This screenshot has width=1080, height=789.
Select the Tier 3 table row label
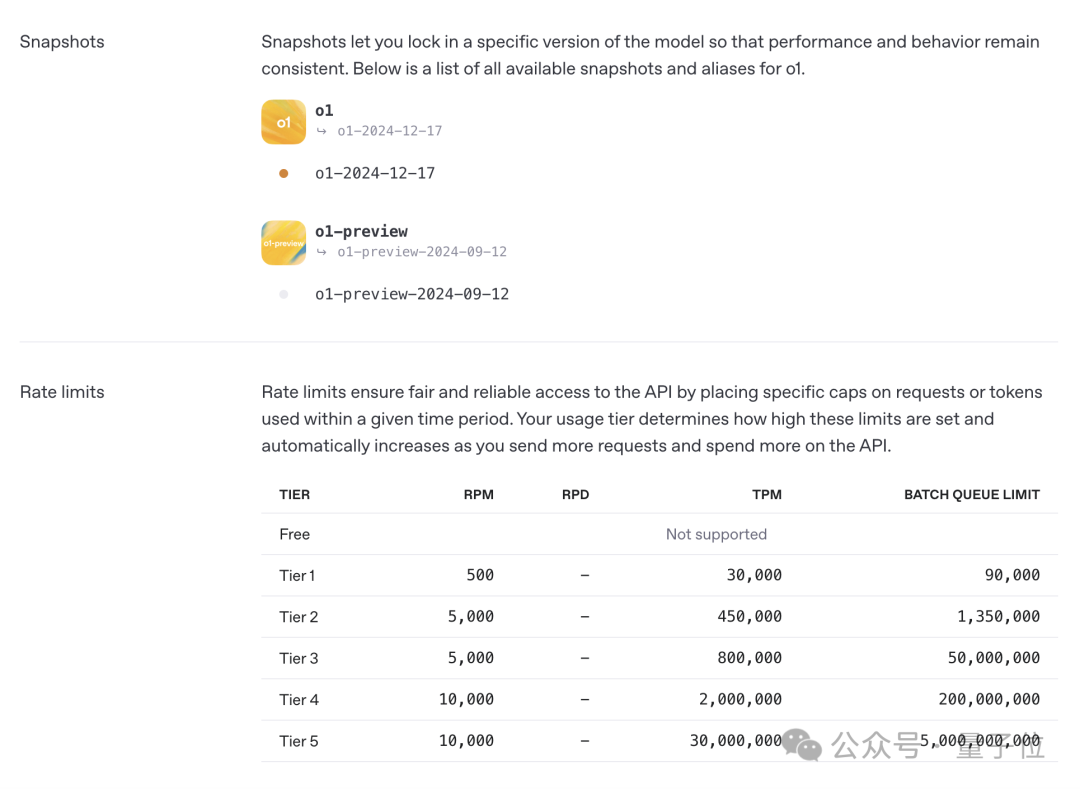298,658
